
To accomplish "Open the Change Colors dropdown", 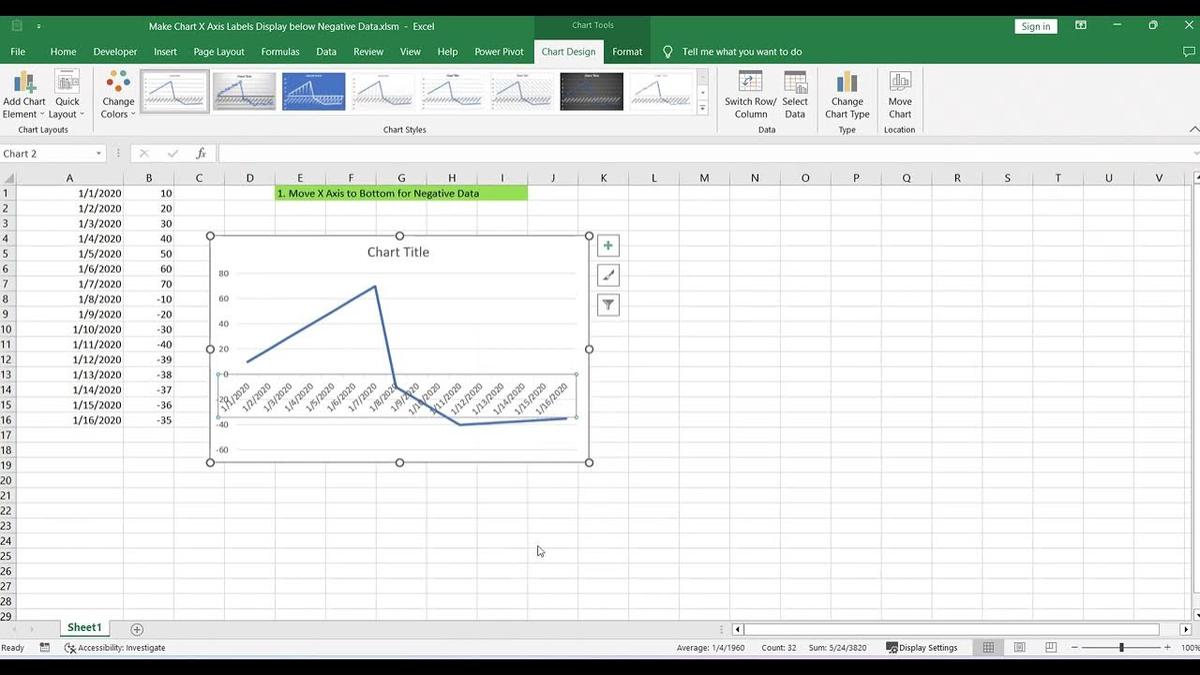I will (117, 95).
